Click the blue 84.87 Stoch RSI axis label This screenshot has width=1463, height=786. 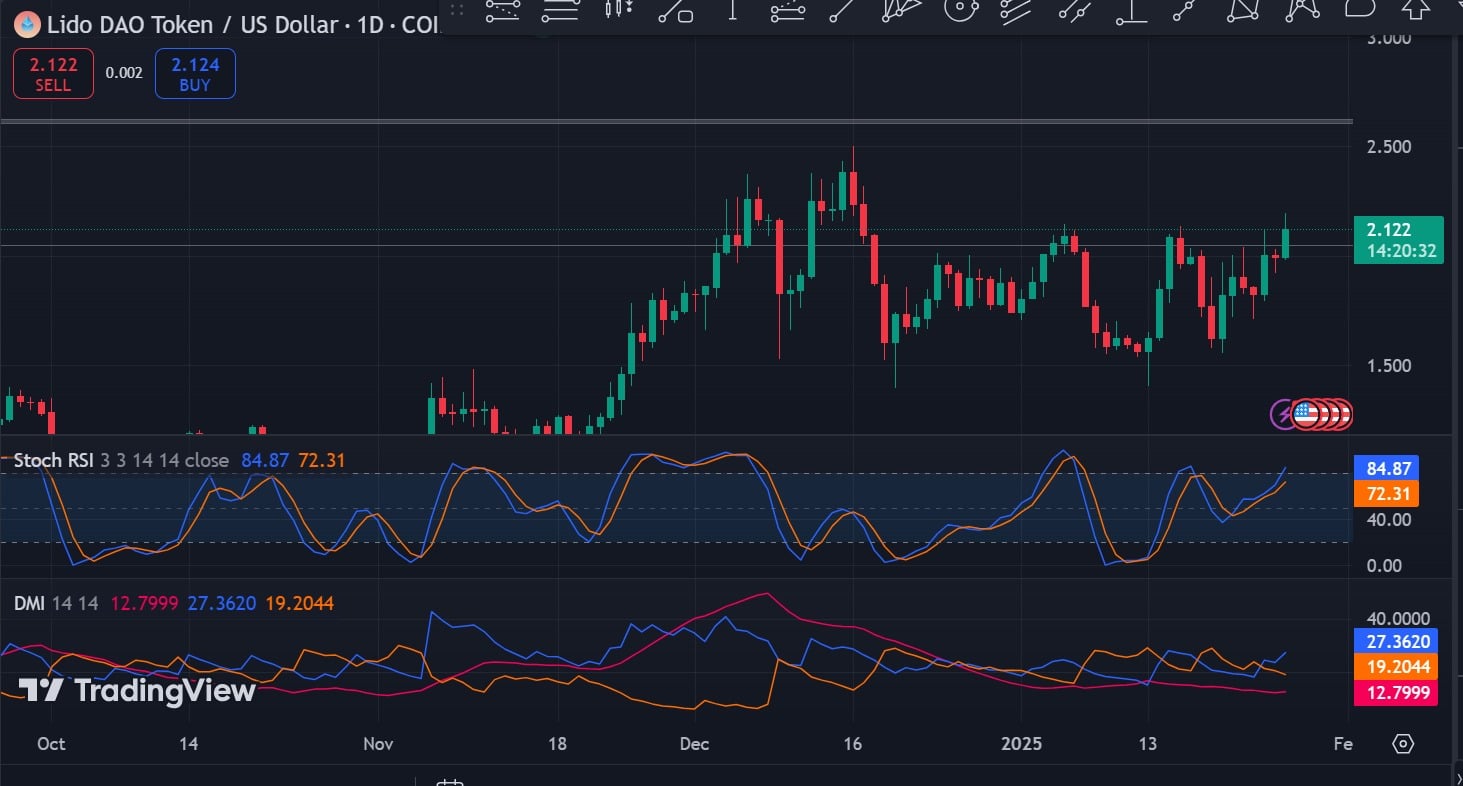(1385, 468)
